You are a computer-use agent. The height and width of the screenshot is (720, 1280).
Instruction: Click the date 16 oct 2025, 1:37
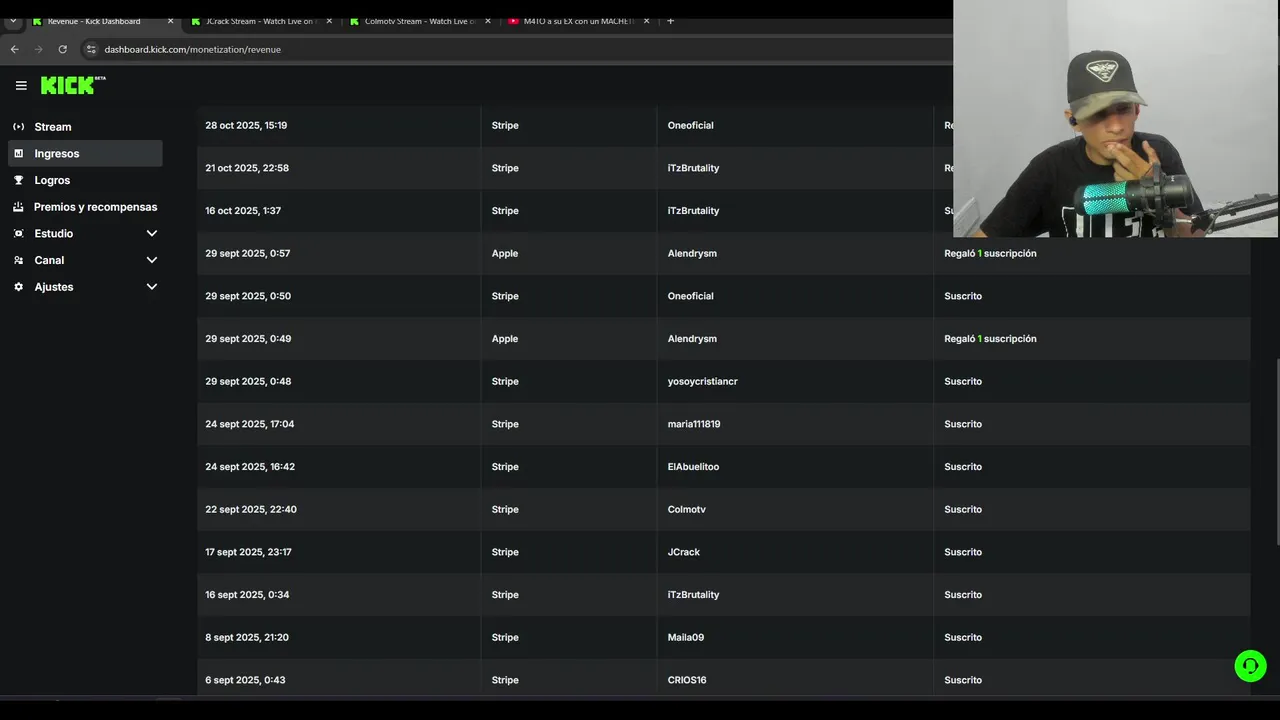click(x=243, y=211)
